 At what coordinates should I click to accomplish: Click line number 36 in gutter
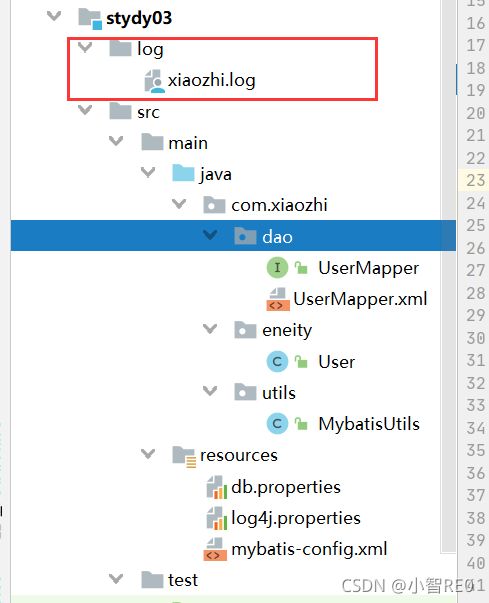(476, 473)
